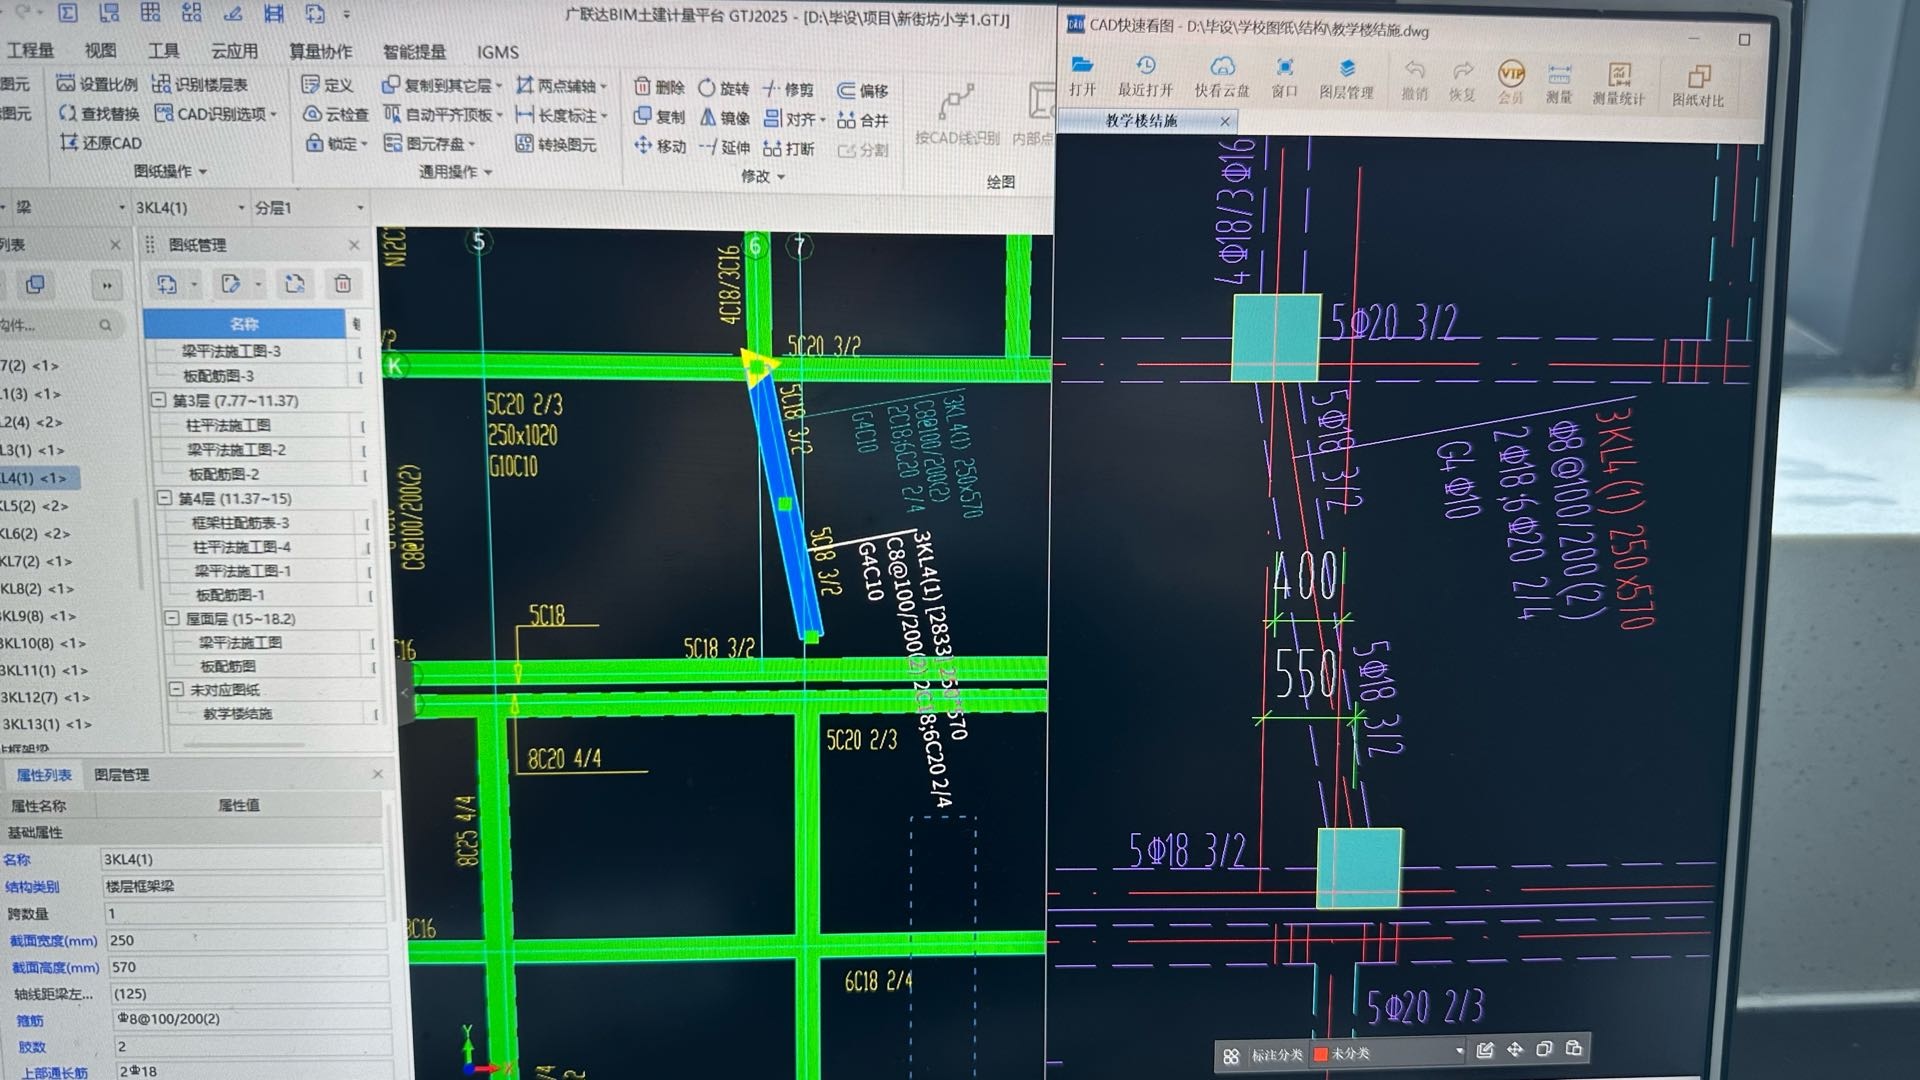Select 梁平法施工图-2 drawing row

236,450
